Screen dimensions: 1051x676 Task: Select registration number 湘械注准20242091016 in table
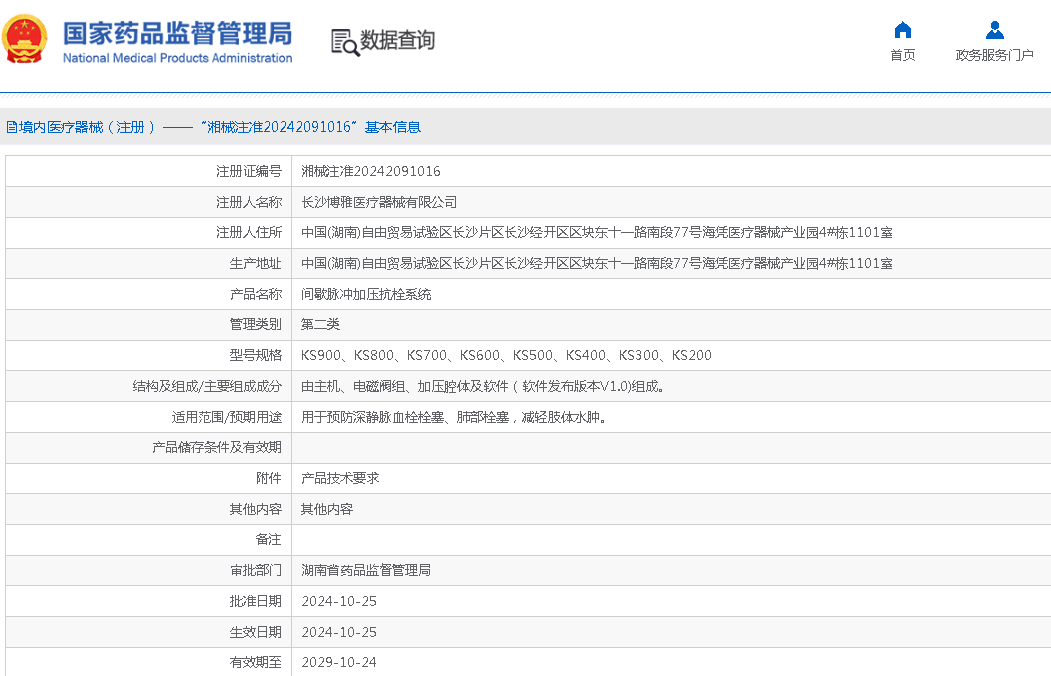tap(370, 171)
